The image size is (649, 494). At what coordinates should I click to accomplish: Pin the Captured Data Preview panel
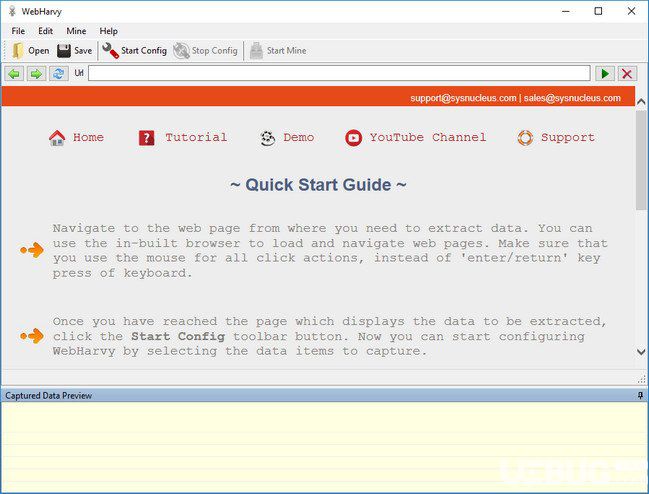tap(640, 396)
